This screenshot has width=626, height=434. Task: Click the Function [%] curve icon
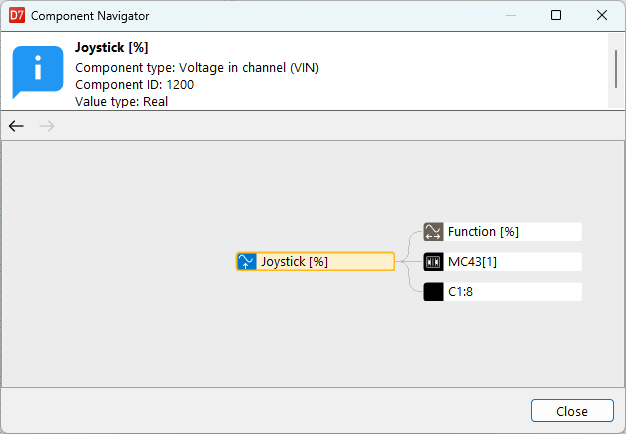[433, 232]
